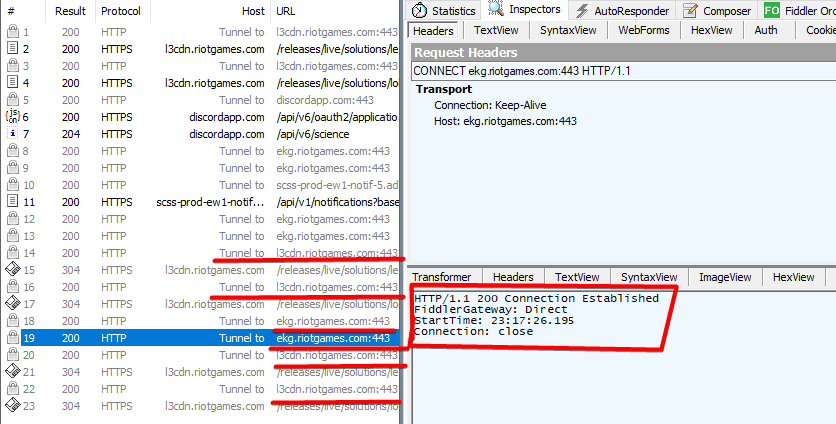This screenshot has width=836, height=424.
Task: Sort sessions by Protocol column header
Action: [x=121, y=11]
